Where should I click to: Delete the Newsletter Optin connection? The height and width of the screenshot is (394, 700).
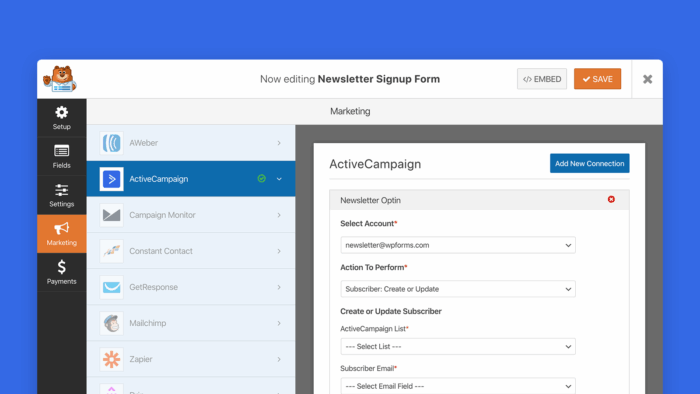pos(611,199)
